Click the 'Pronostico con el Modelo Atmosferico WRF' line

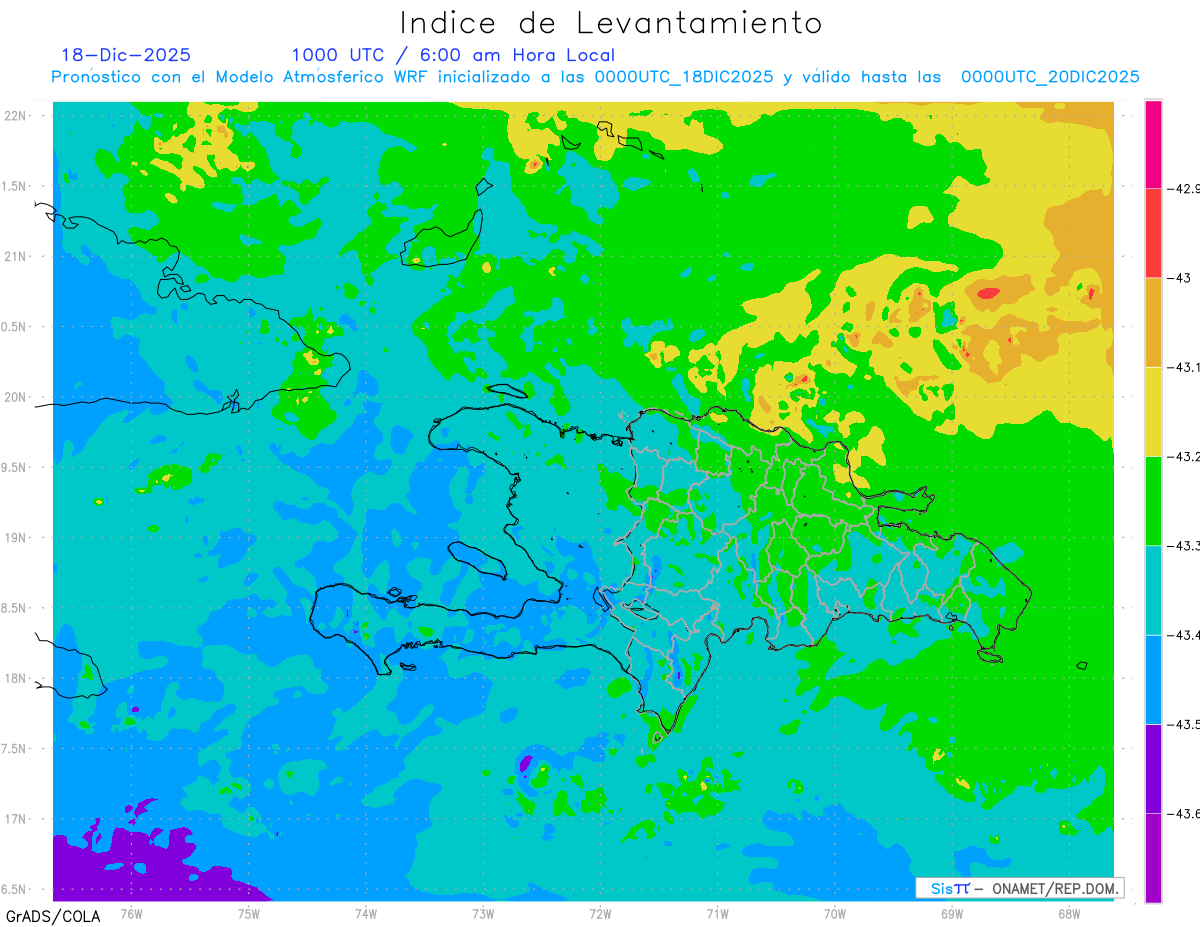click(x=596, y=77)
